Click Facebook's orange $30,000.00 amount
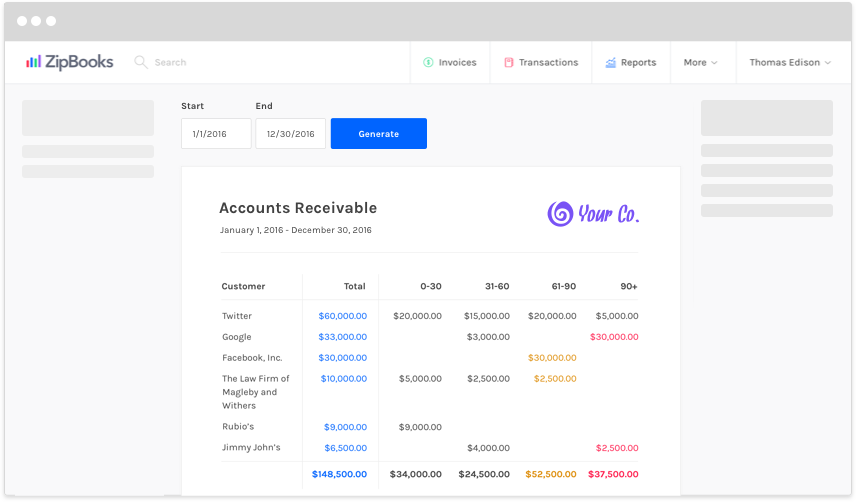Image resolution: width=856 pixels, height=502 pixels. 552,358
